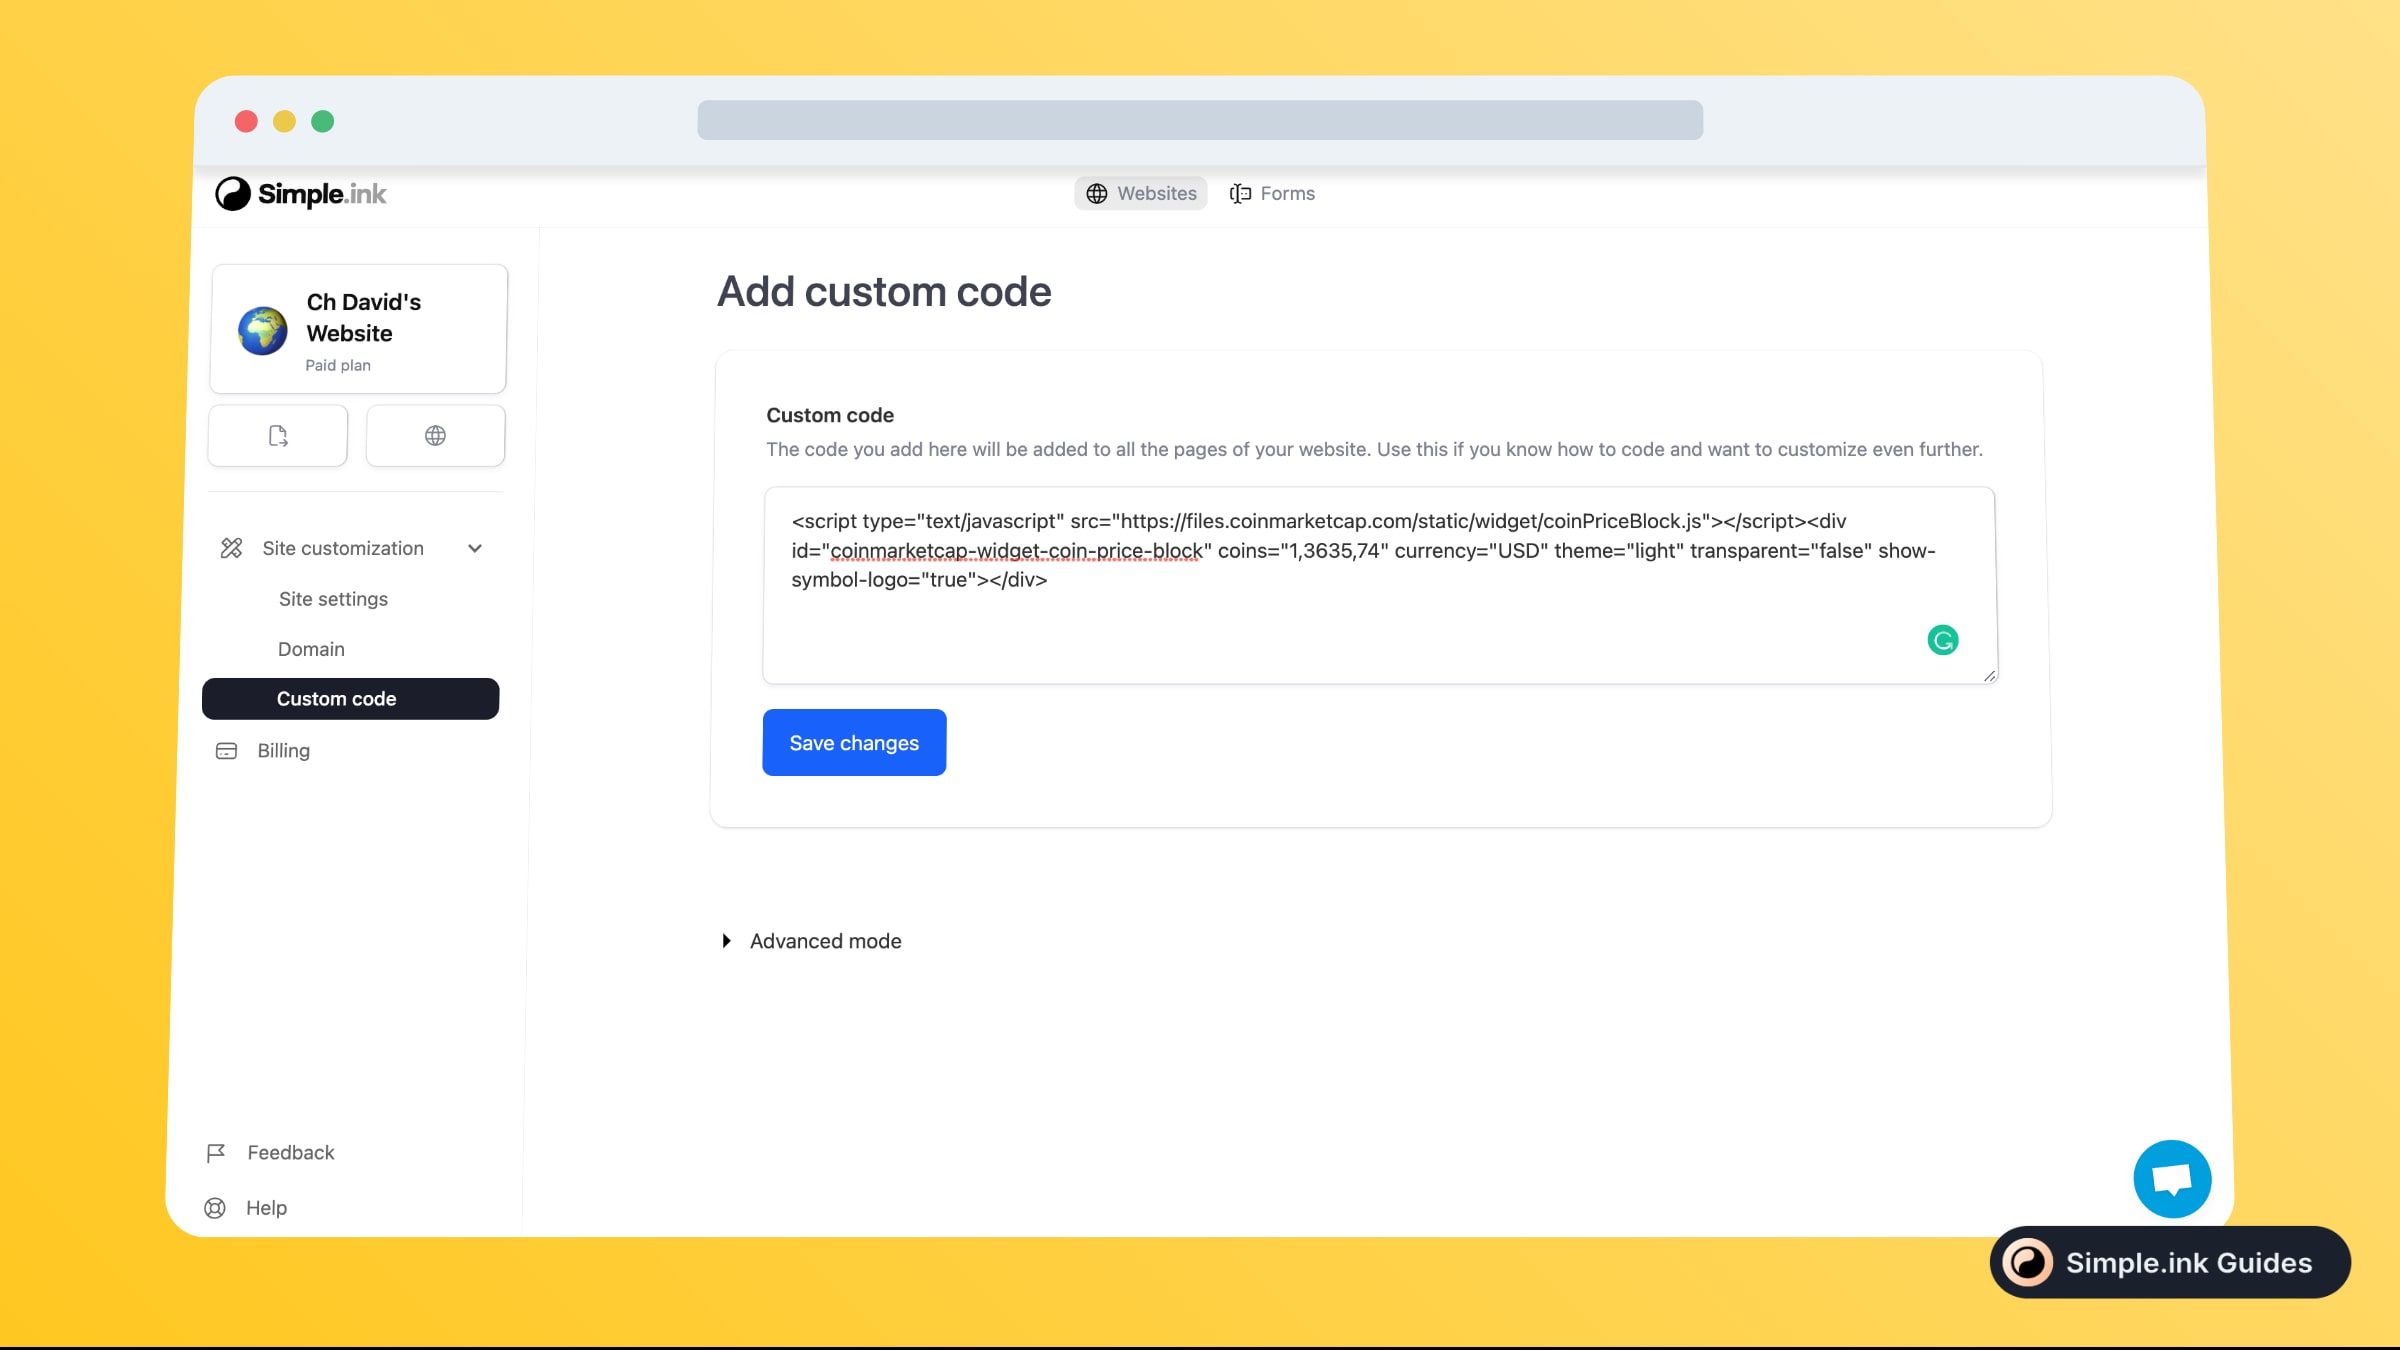The width and height of the screenshot is (2400, 1350).
Task: Click the Billing card icon
Action: [227, 751]
